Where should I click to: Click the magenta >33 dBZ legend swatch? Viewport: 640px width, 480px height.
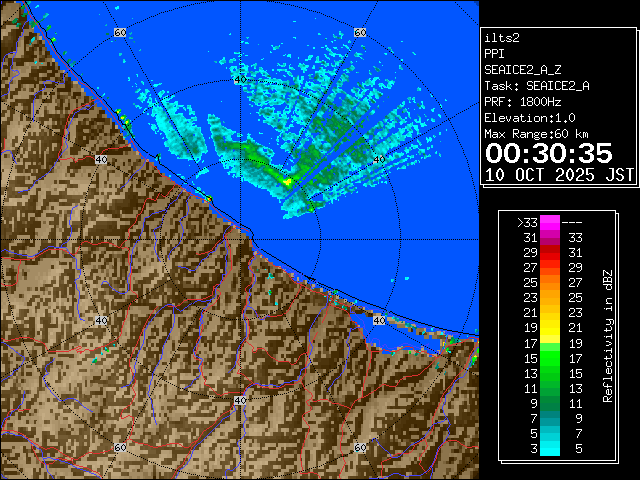(x=549, y=223)
